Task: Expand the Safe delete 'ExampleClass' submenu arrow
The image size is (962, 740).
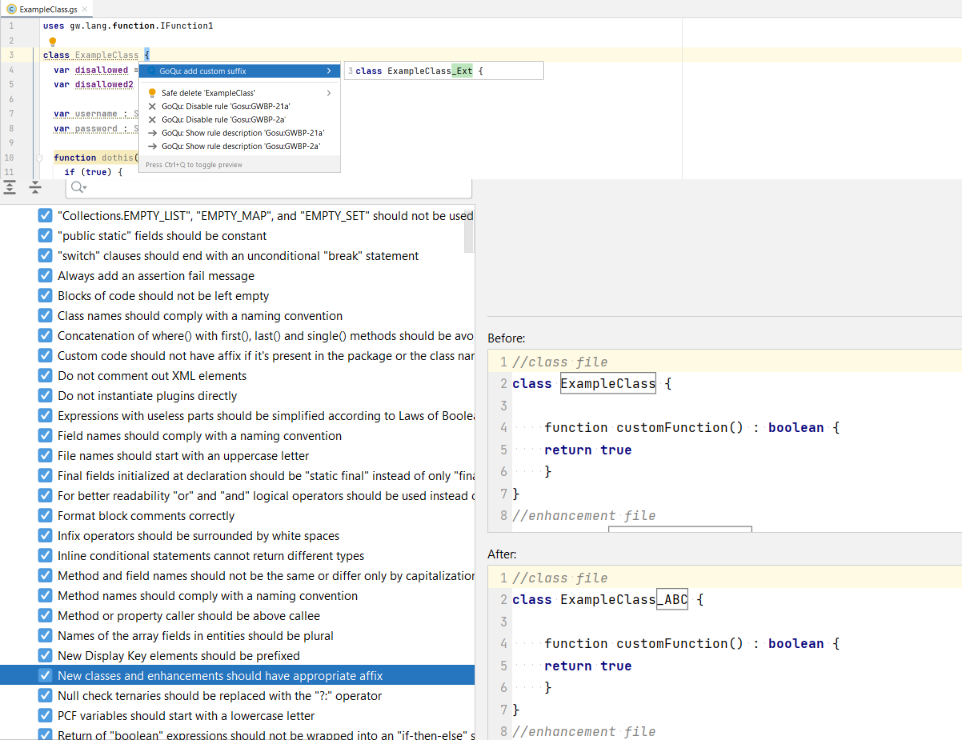Action: pos(329,93)
